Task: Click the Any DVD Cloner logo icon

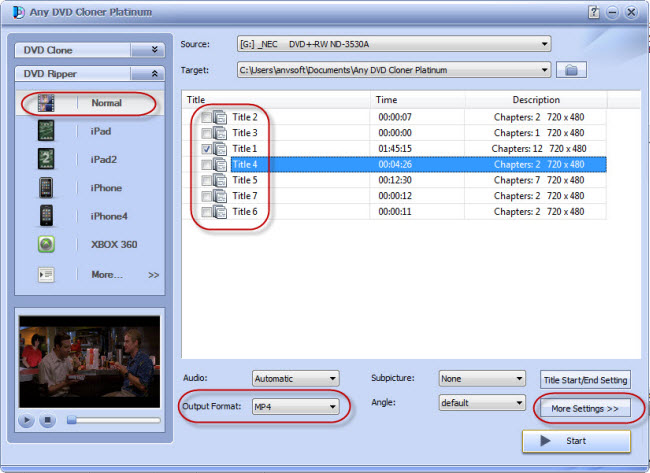Action: click(x=18, y=12)
